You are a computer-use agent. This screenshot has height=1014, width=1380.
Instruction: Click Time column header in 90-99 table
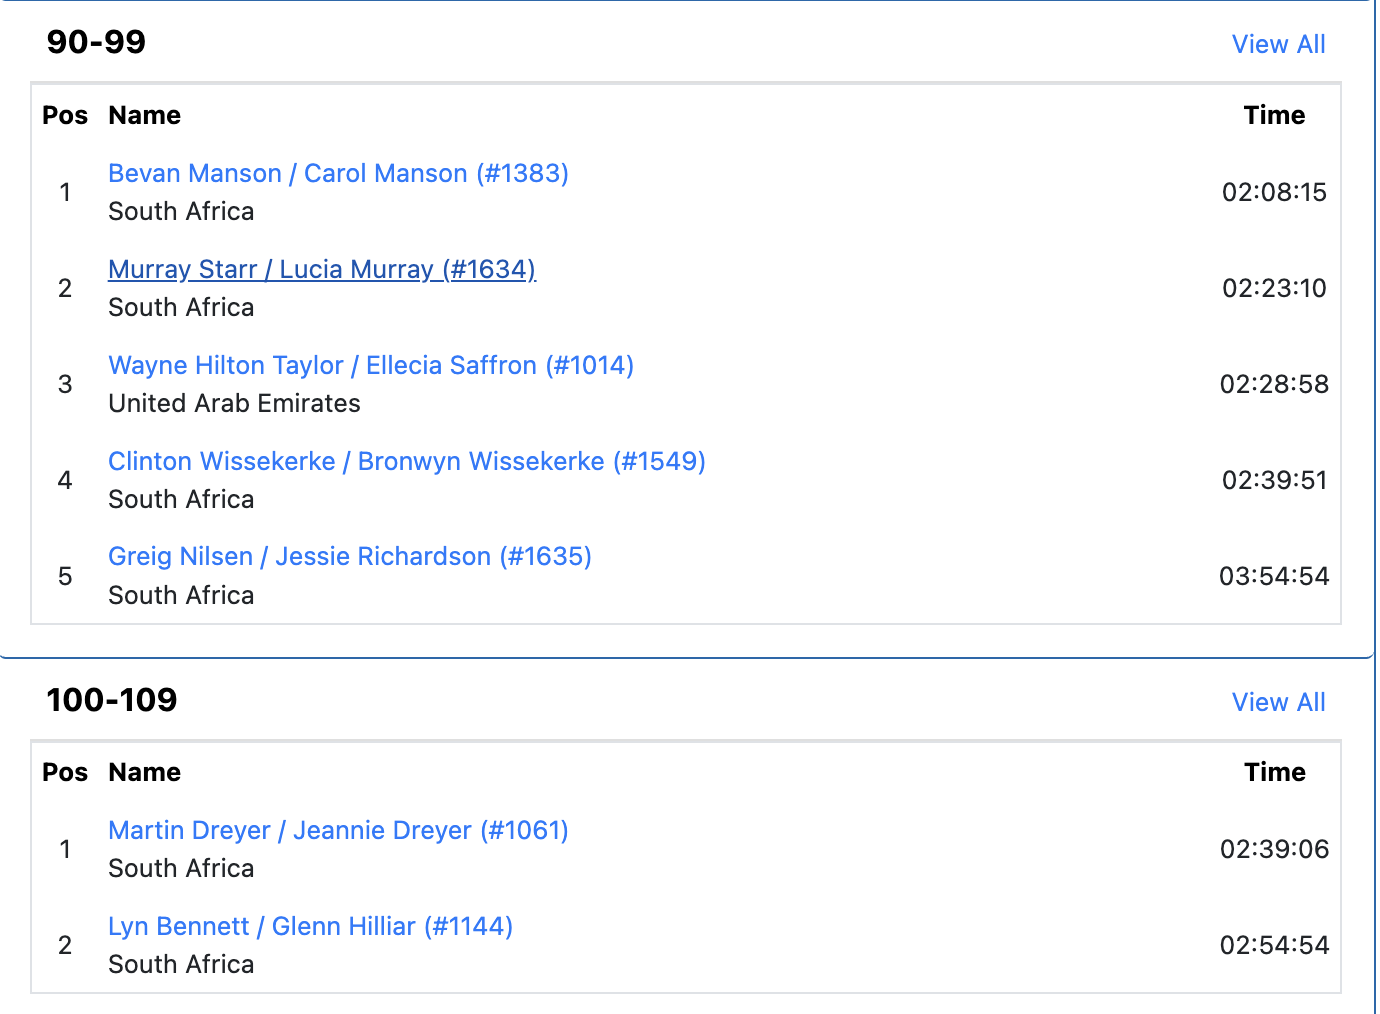point(1274,115)
